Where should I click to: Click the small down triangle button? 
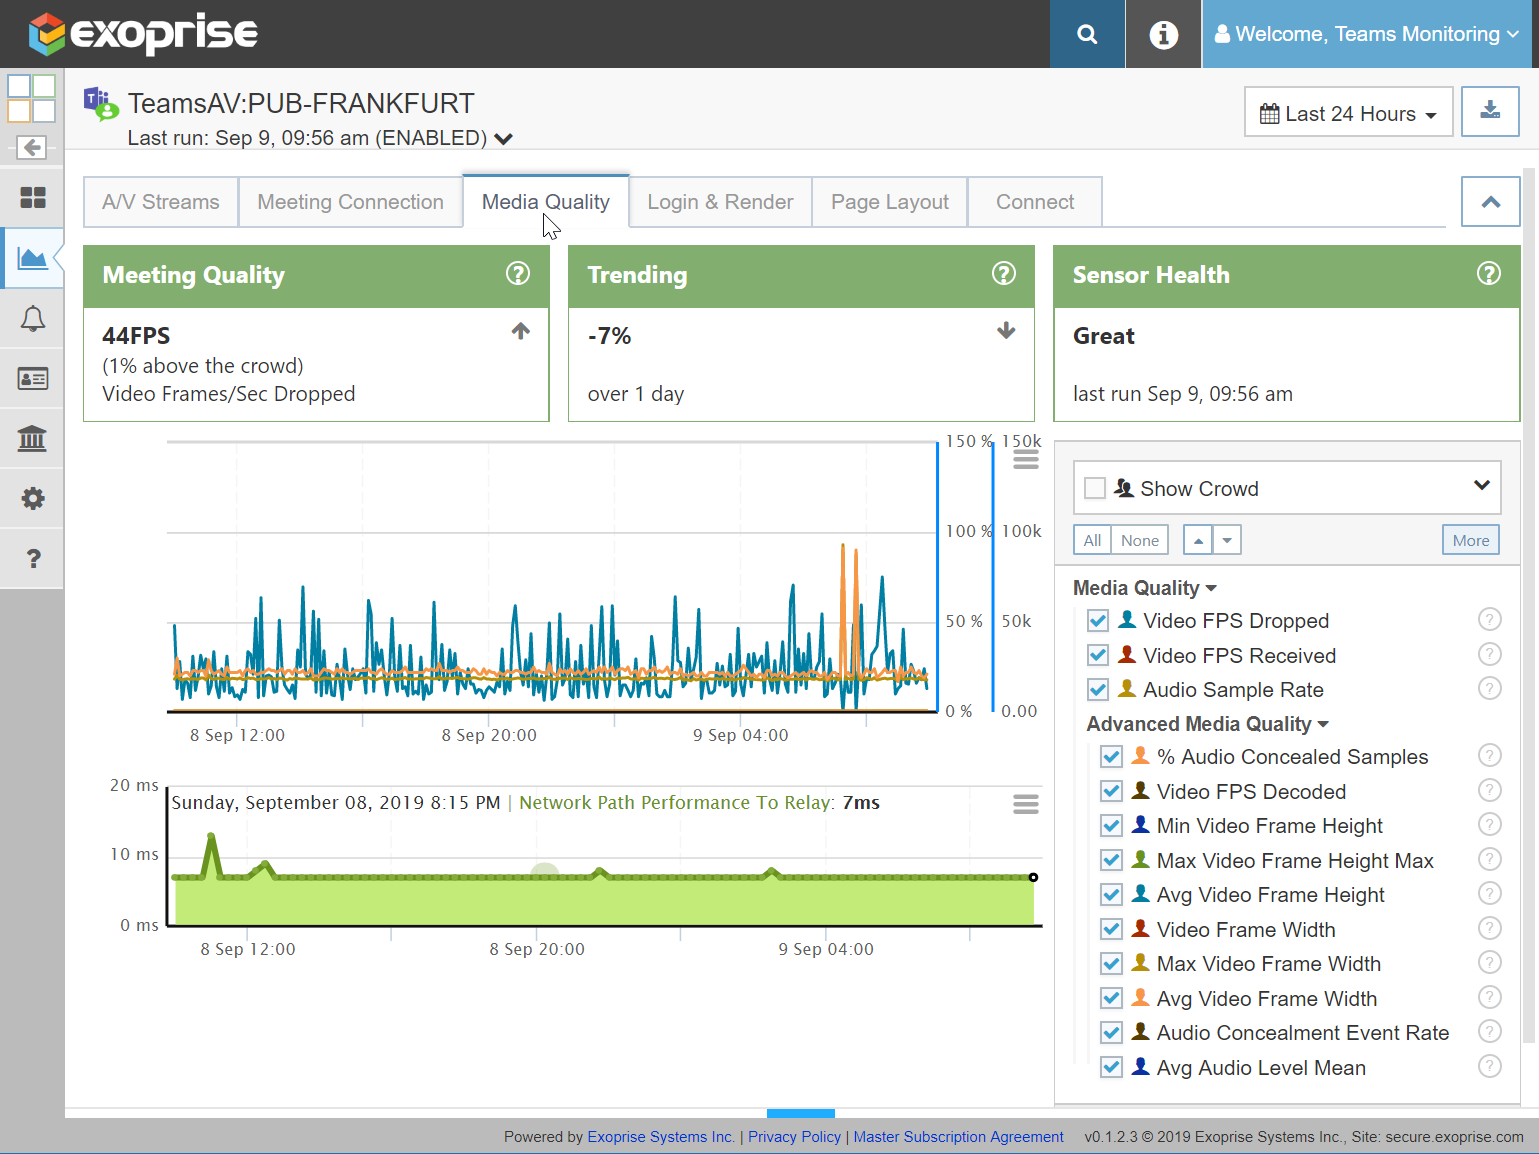point(1227,540)
